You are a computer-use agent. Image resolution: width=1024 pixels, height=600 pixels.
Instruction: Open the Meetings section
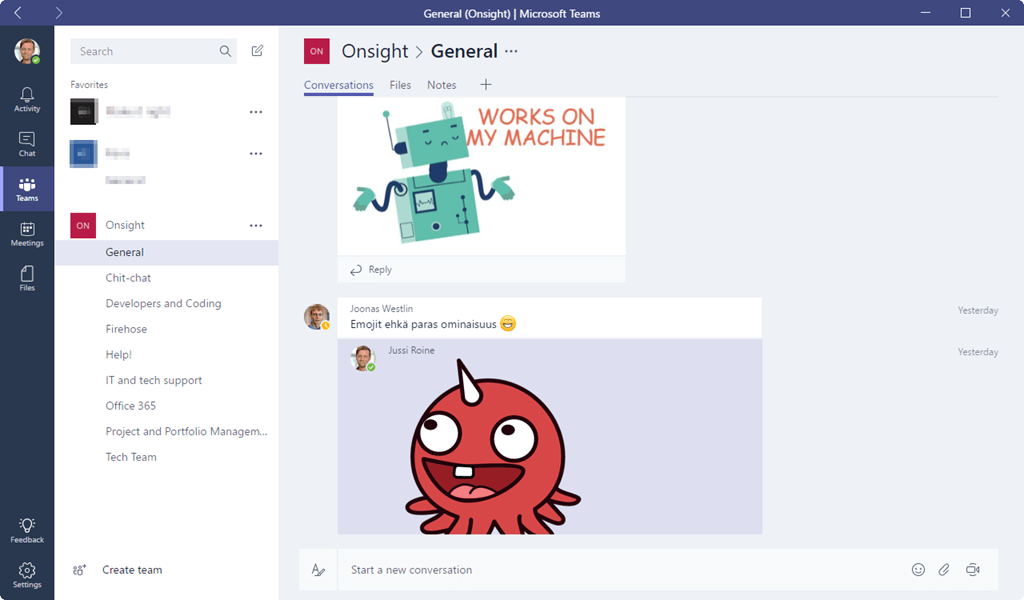tap(27, 234)
